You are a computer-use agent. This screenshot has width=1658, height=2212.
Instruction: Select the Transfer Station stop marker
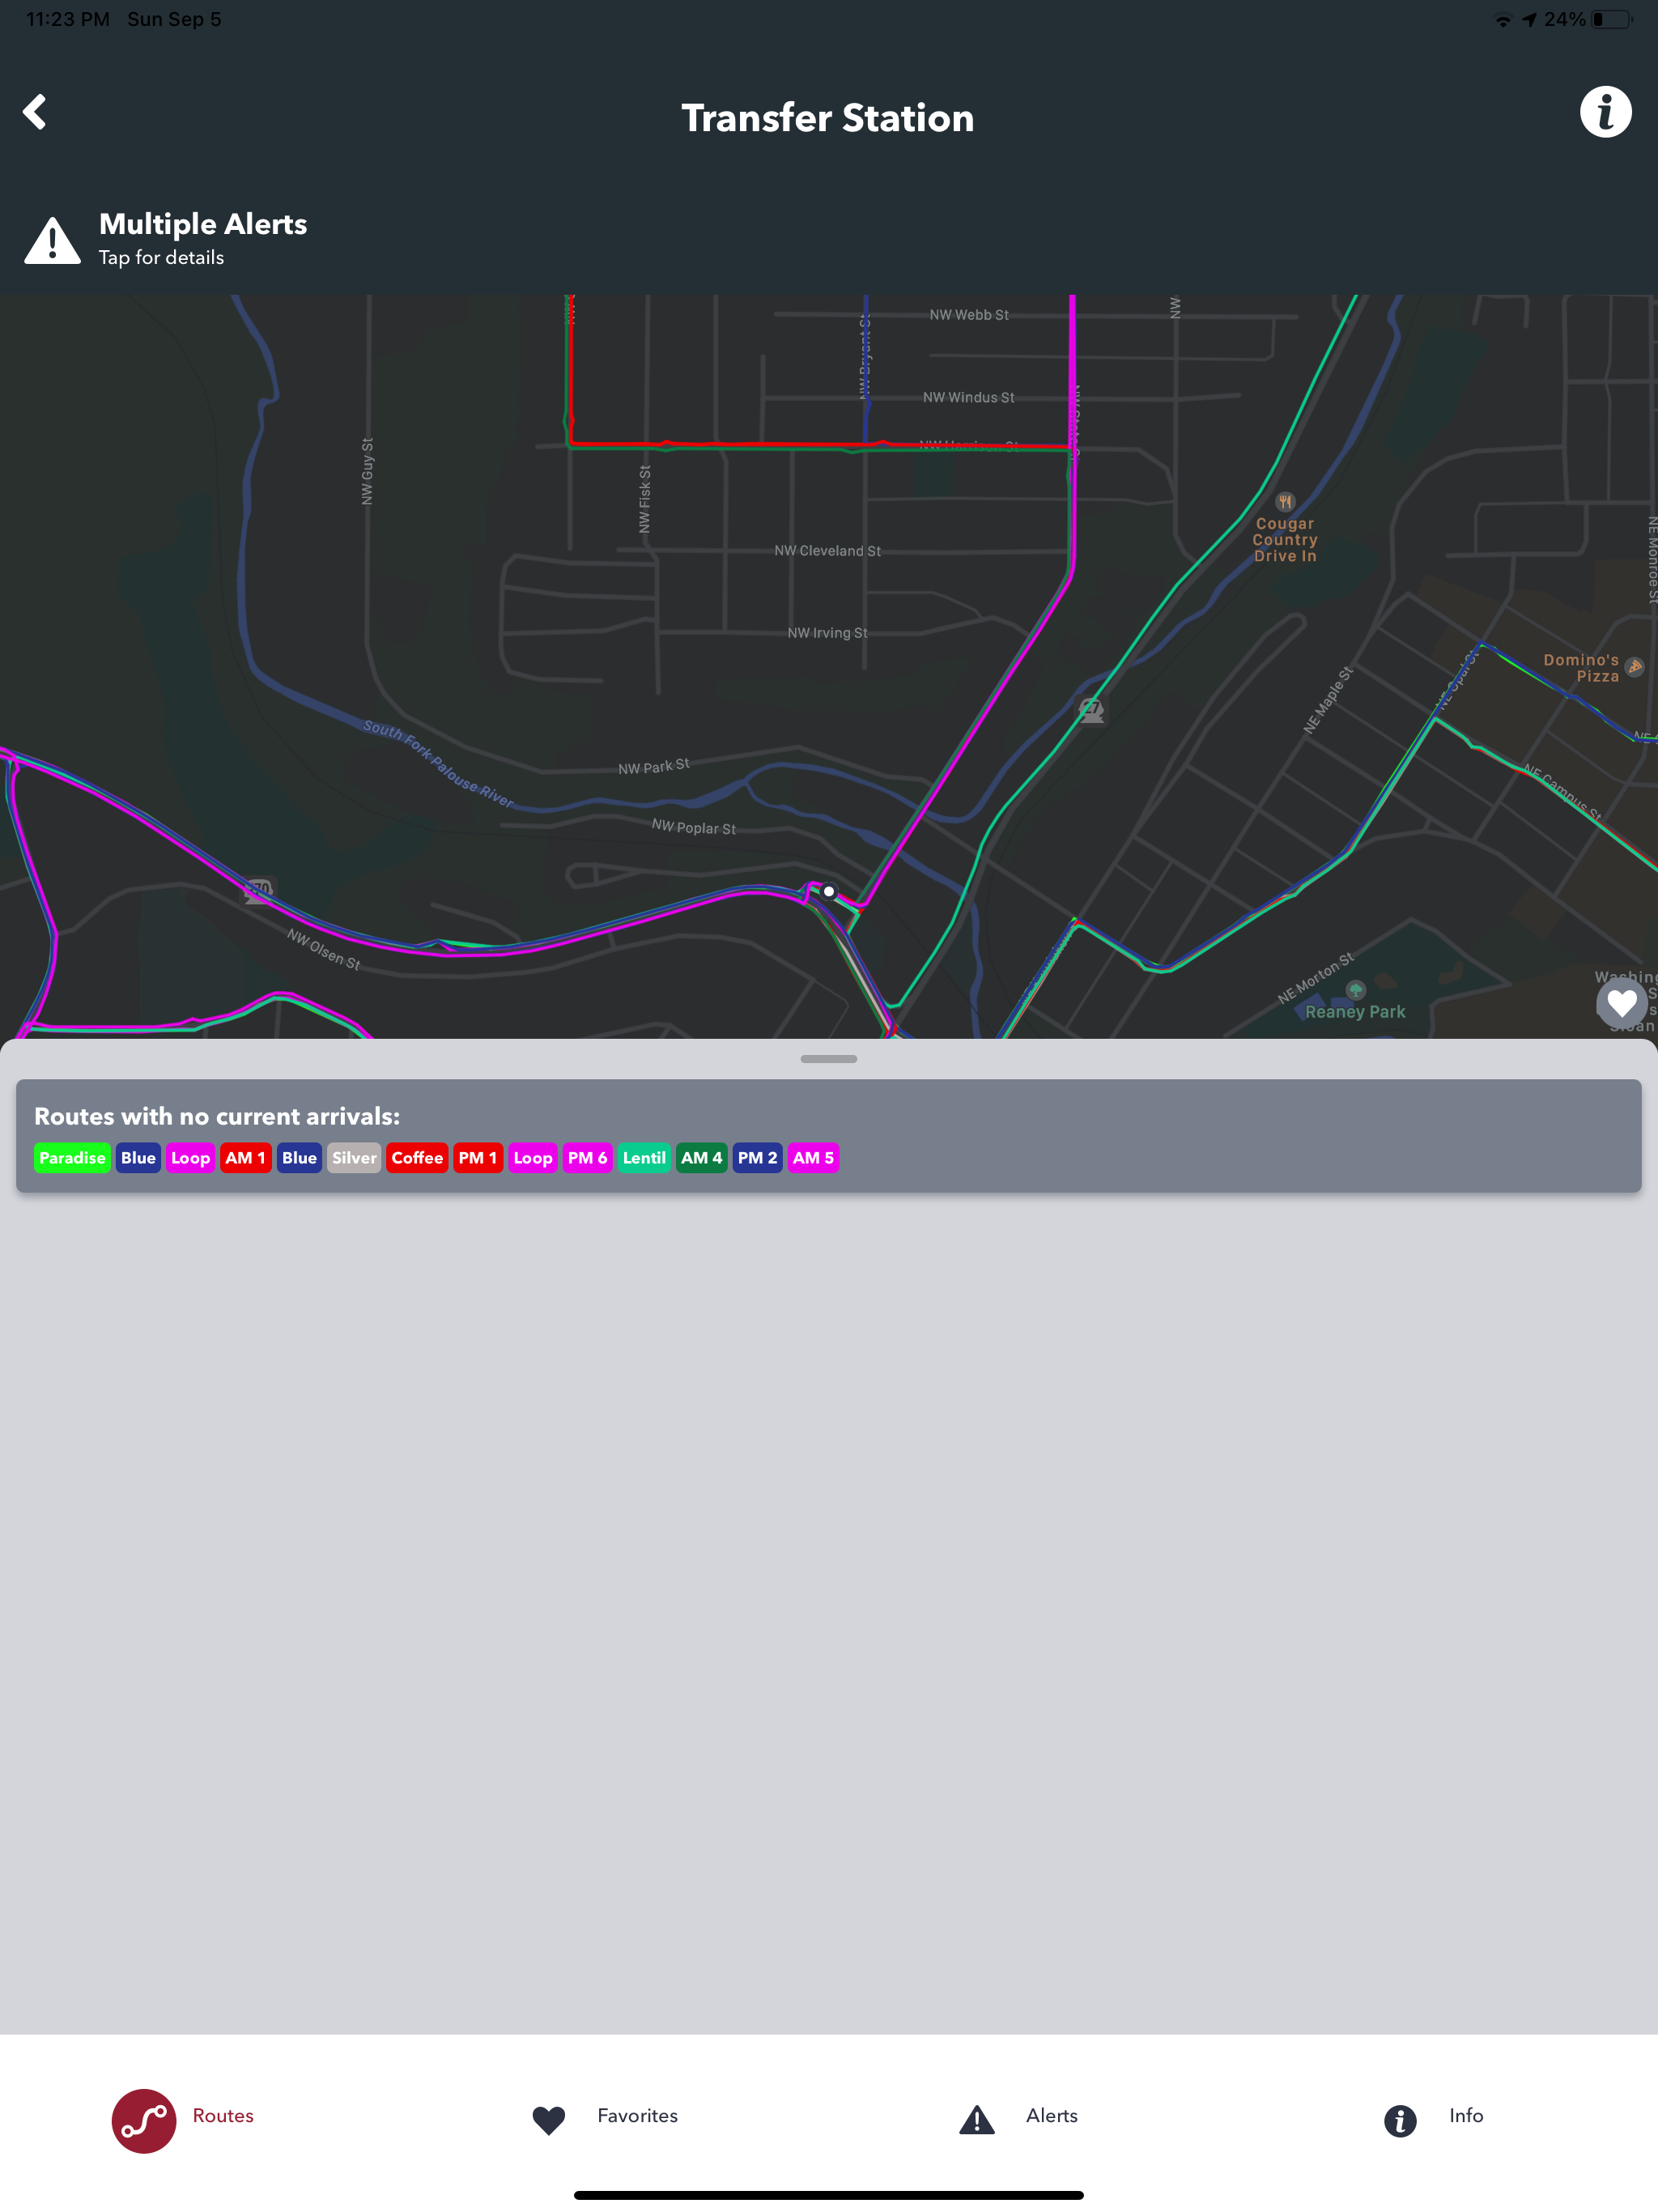[829, 891]
